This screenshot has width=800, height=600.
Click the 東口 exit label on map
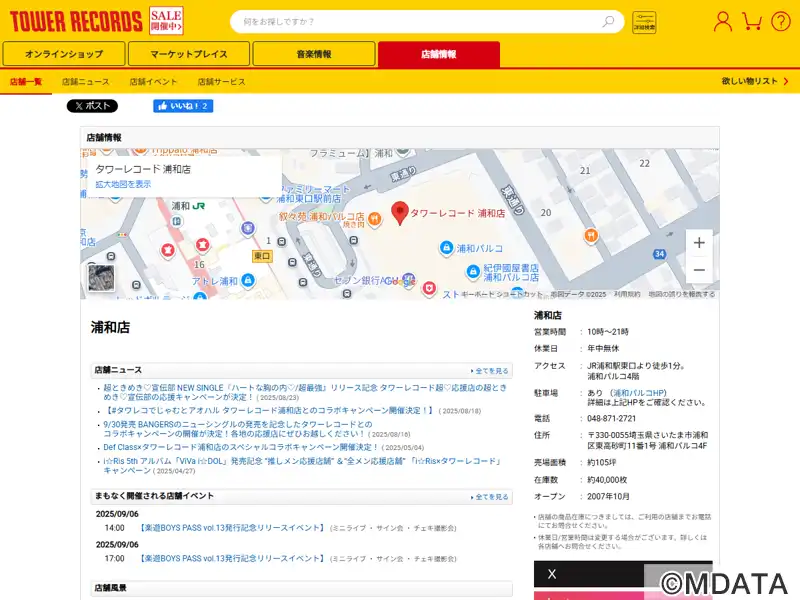coord(262,256)
